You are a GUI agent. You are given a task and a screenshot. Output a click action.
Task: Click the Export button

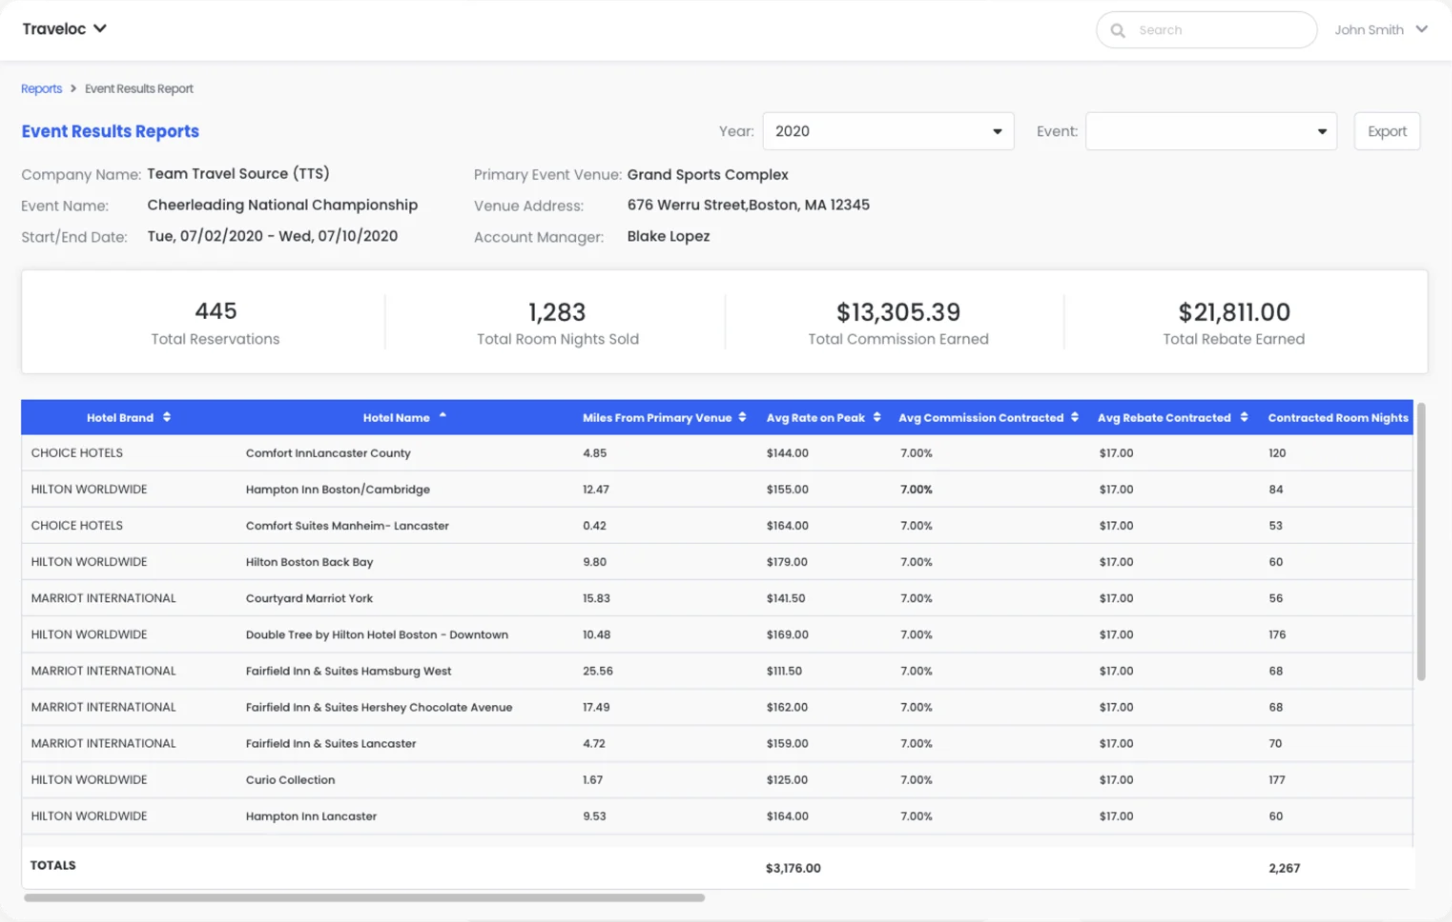[x=1386, y=131]
